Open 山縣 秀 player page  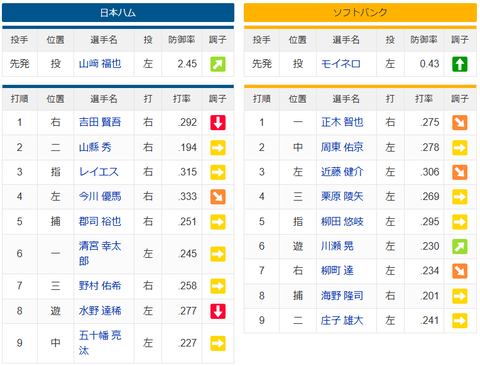(95, 147)
